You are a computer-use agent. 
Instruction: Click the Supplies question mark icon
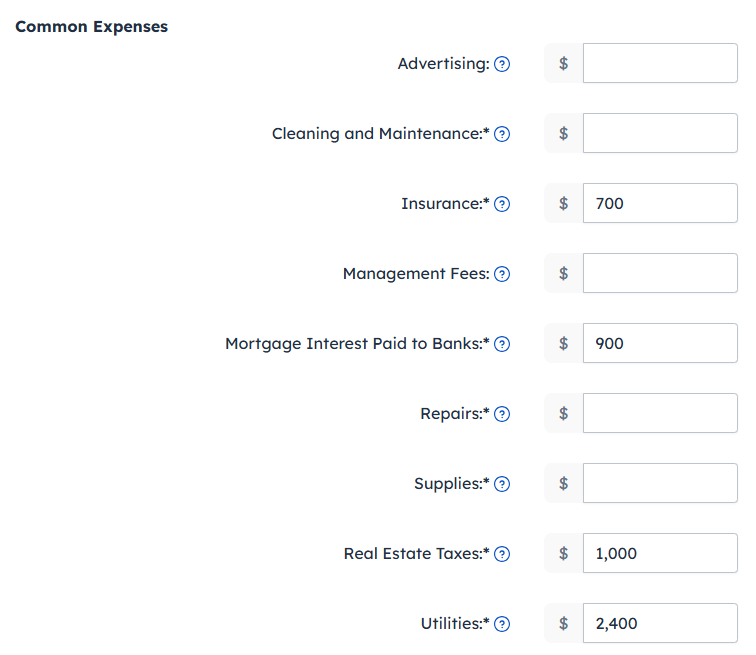(503, 484)
